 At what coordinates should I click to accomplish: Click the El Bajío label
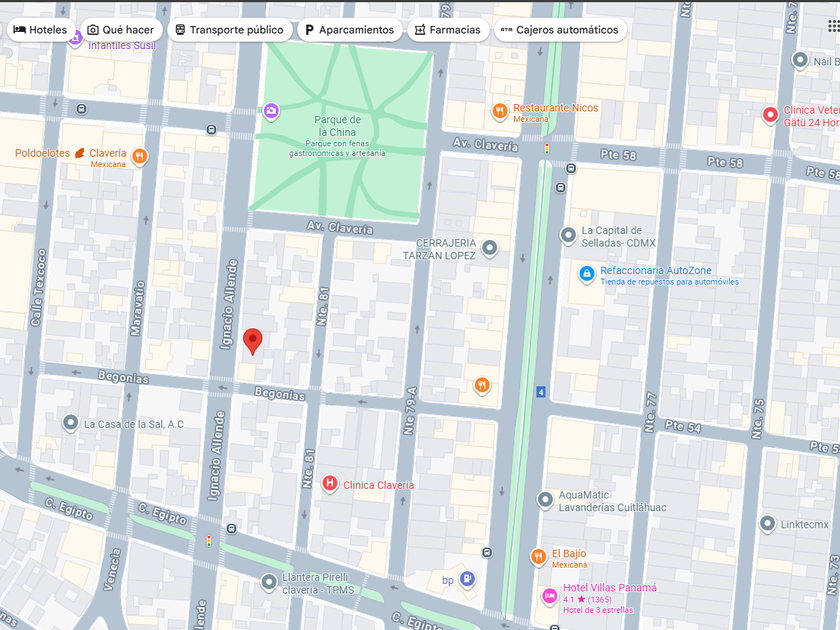tap(569, 553)
